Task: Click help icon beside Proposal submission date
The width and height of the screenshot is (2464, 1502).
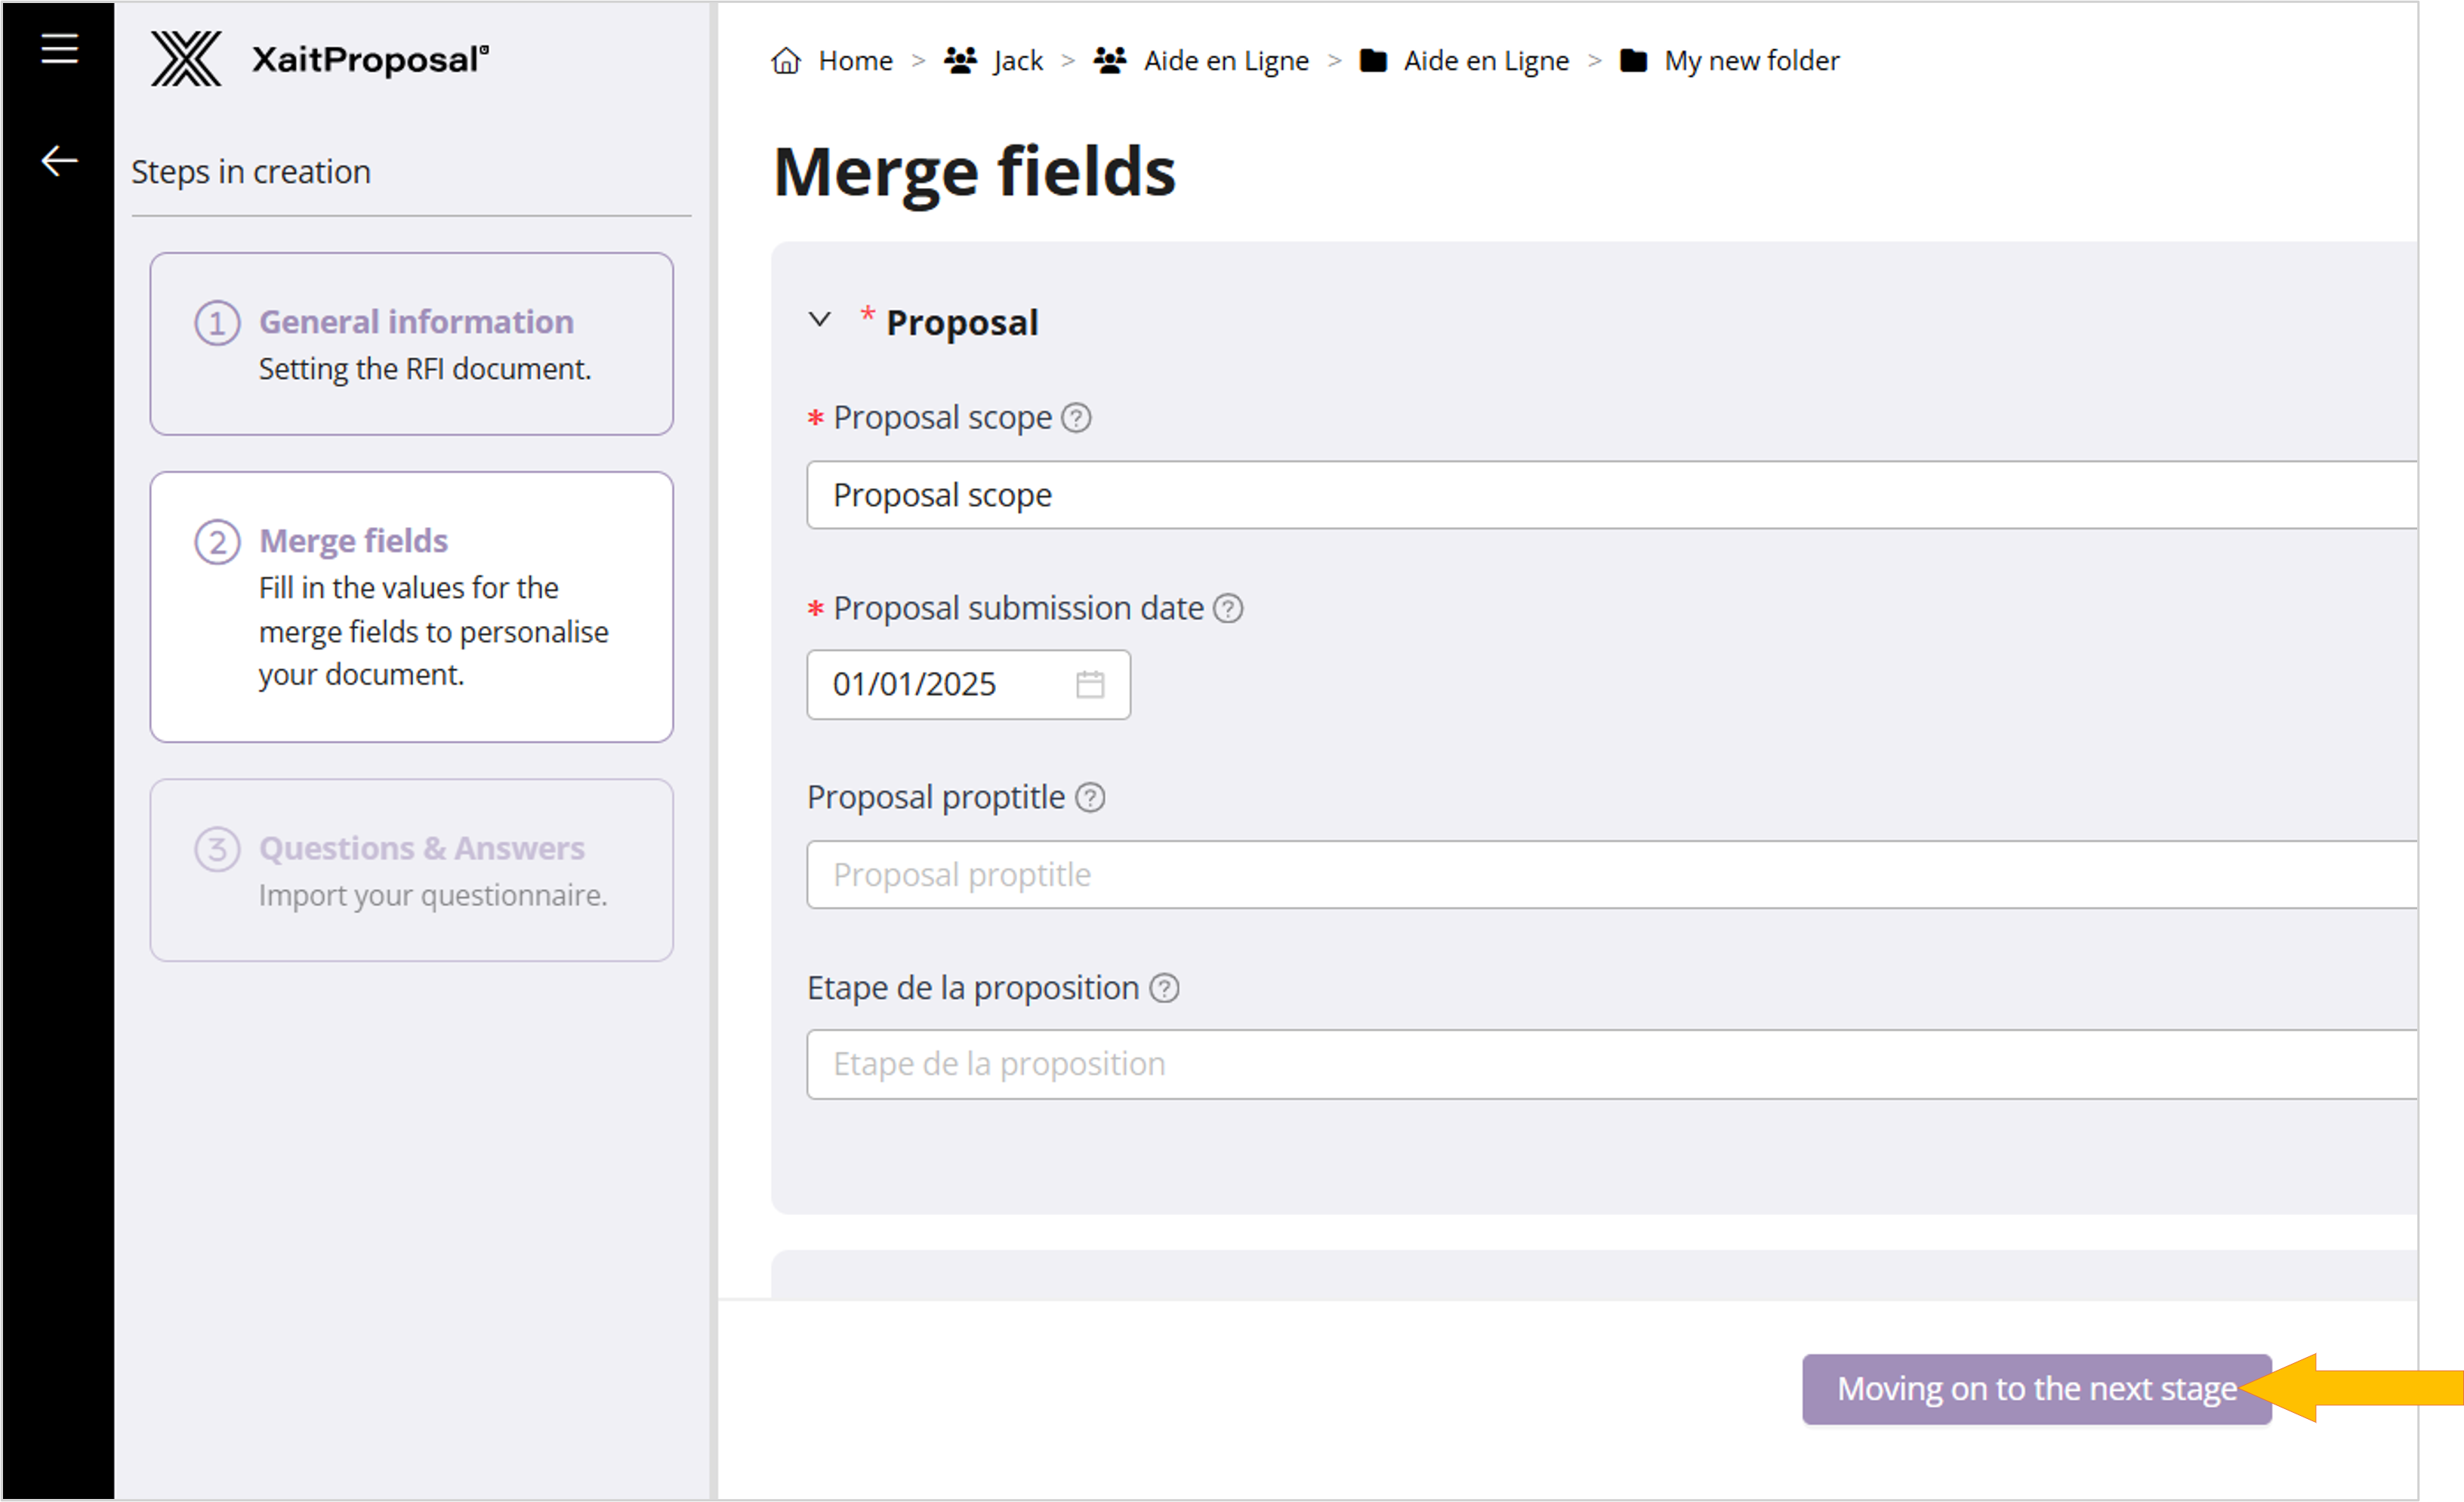Action: 1227,609
